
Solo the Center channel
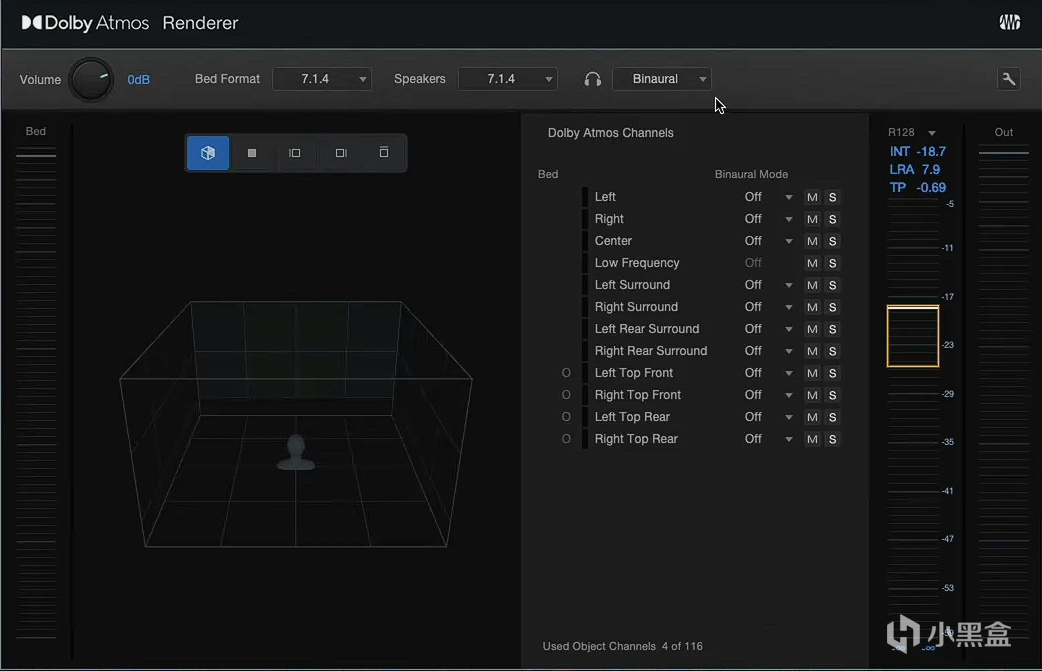(832, 241)
